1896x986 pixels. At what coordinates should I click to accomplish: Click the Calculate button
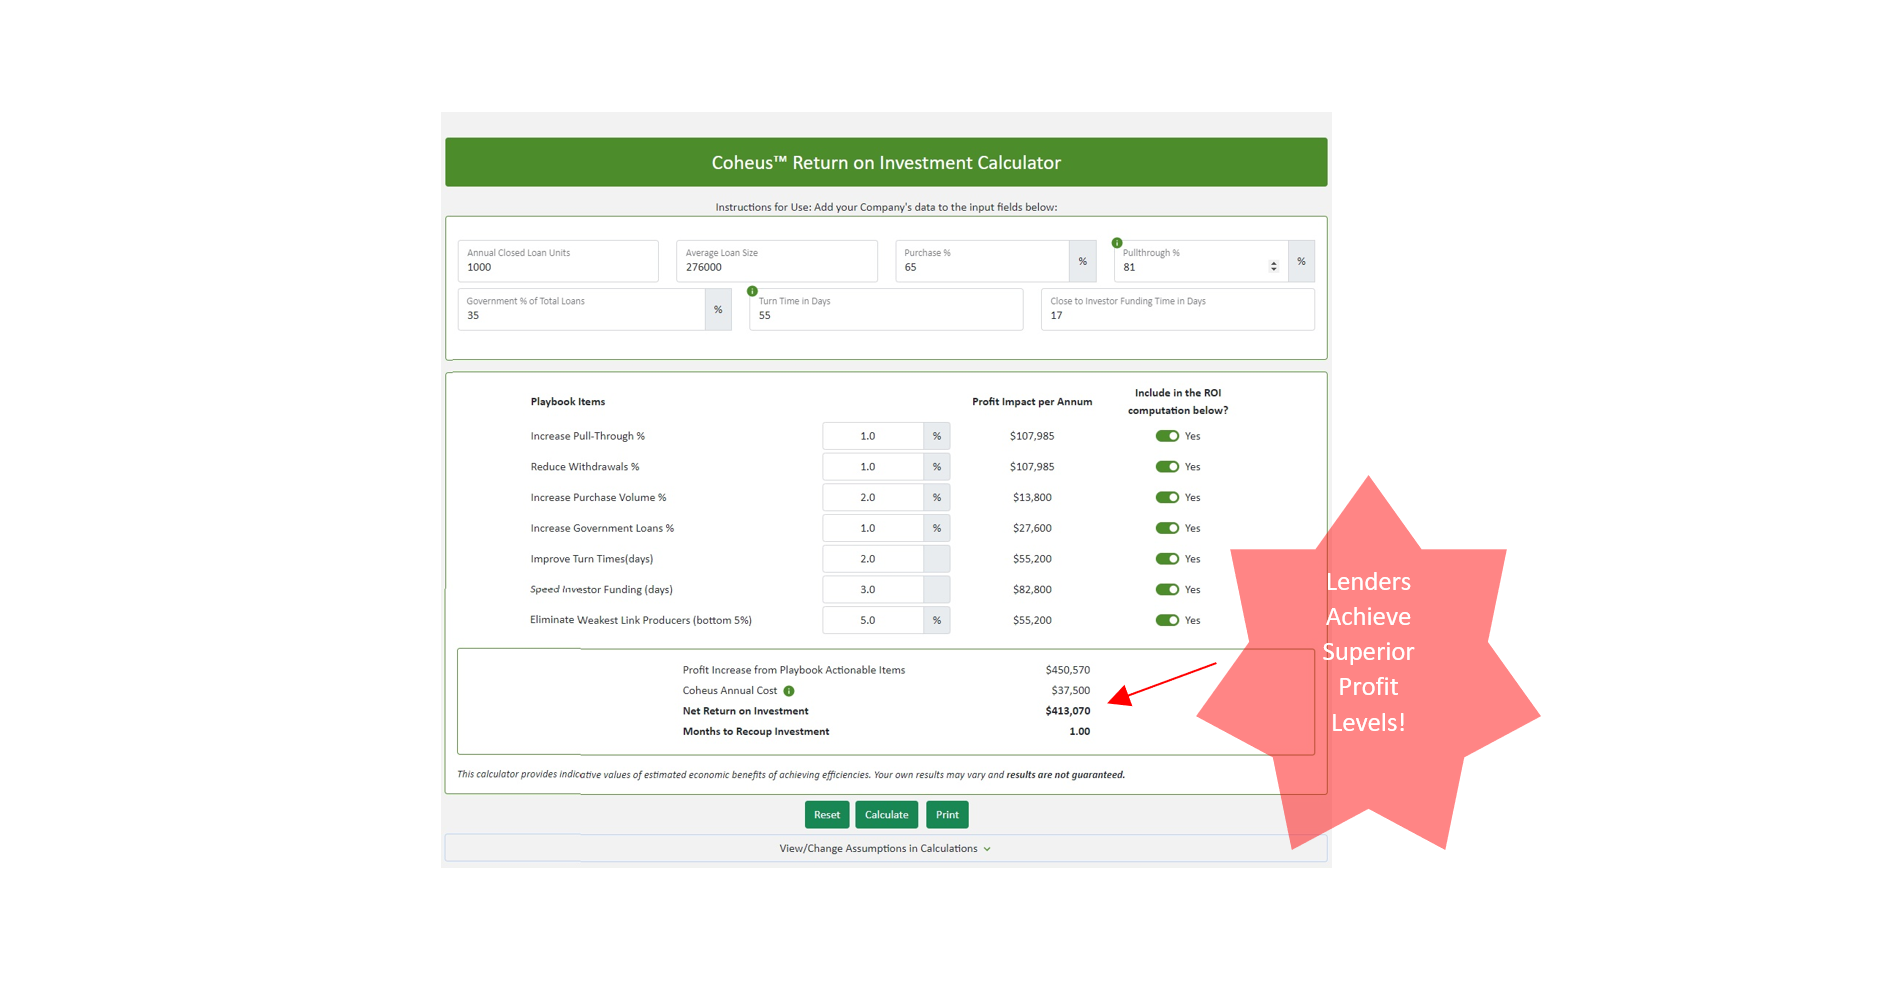coord(887,815)
